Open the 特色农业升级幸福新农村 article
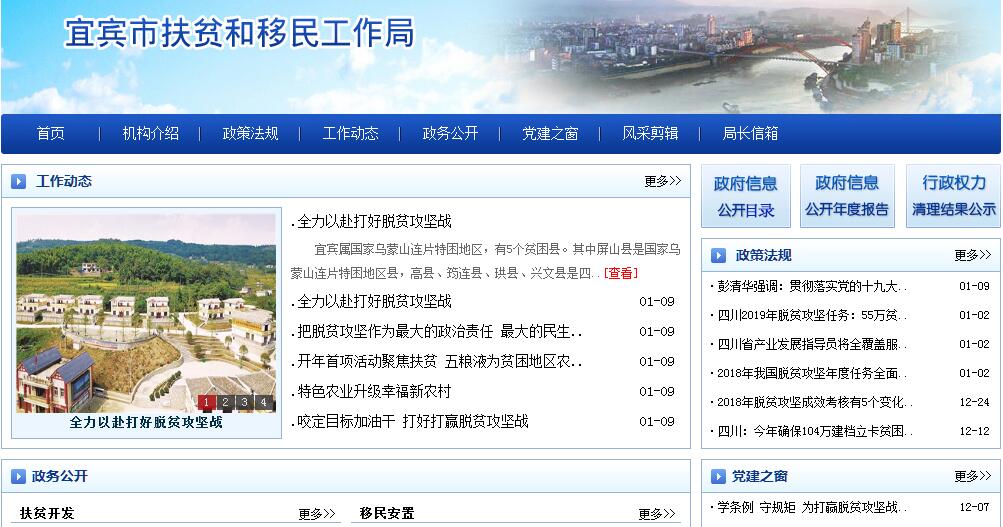Viewport: 1003px width, 527px height. pyautogui.click(x=374, y=391)
